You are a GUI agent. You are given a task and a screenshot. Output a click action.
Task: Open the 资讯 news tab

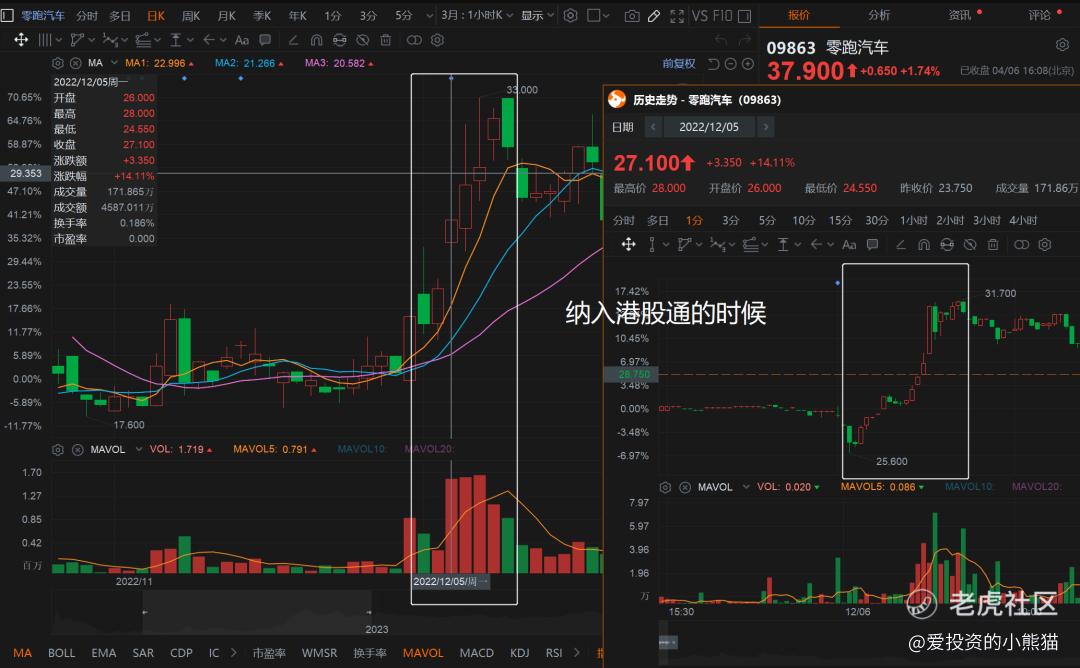click(x=959, y=14)
